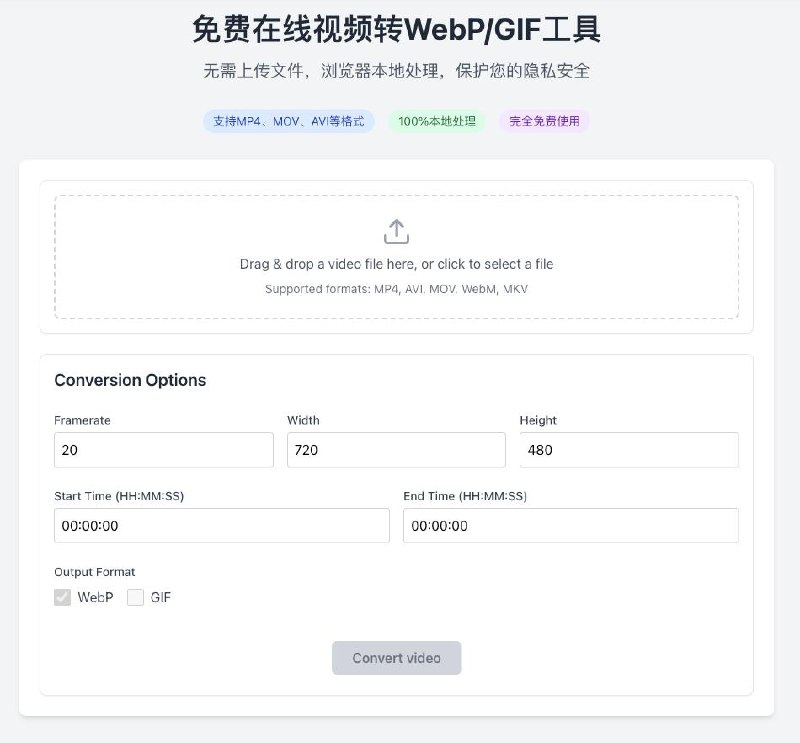
Task: Disable the WebP output format checkbox
Action: click(62, 597)
